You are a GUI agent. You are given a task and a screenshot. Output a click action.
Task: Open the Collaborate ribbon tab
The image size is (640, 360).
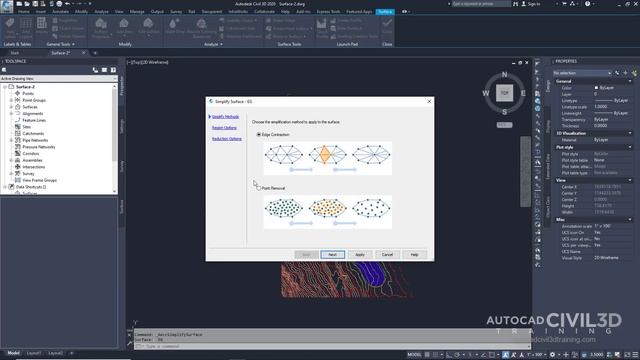pyautogui.click(x=264, y=11)
